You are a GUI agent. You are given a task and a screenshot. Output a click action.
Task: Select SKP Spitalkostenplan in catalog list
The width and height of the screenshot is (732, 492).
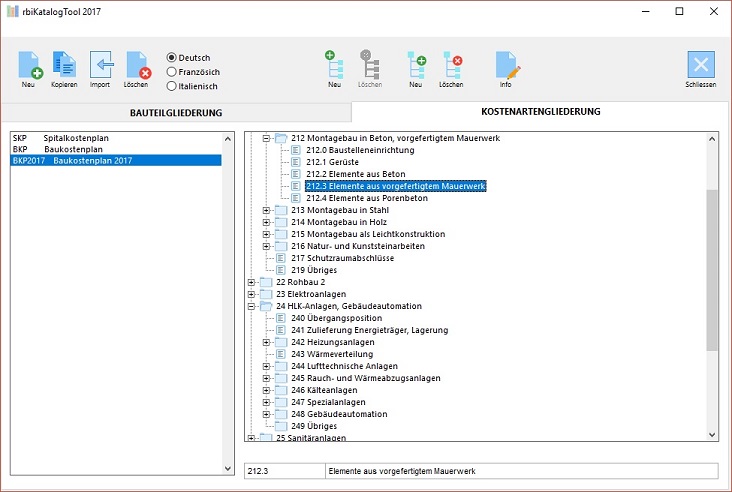(116, 138)
